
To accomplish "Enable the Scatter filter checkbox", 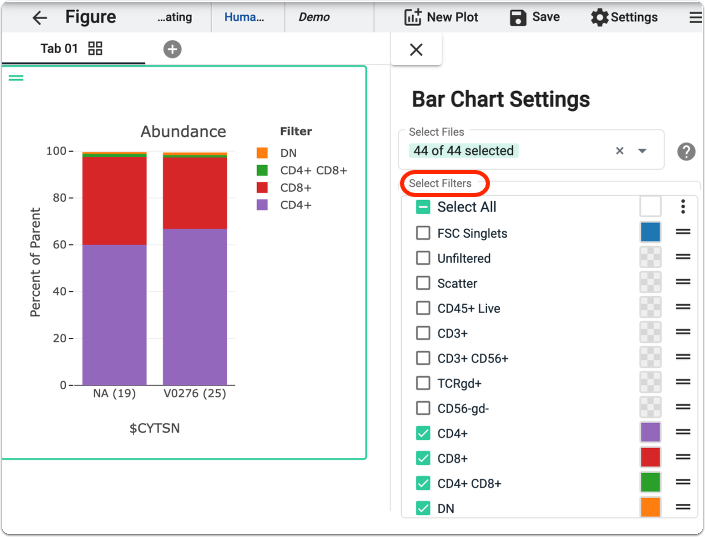I will 423,283.
